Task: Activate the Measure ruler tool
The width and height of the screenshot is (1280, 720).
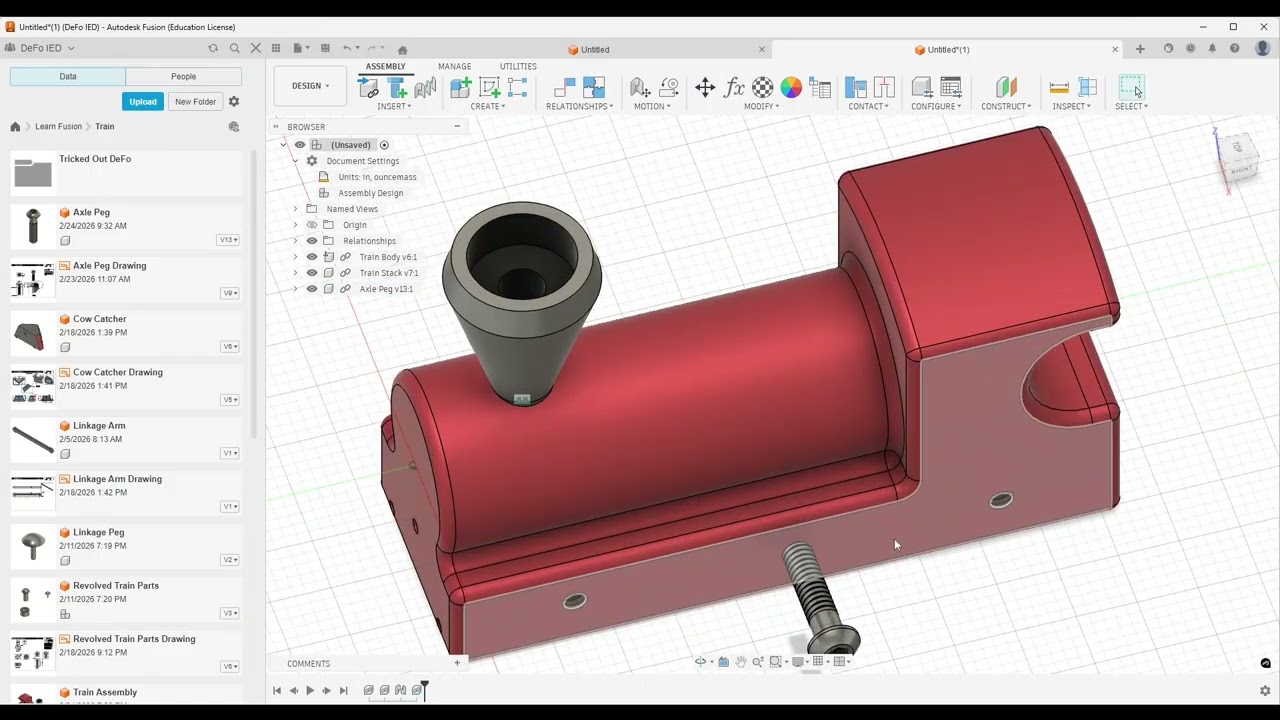Action: coord(1059,88)
